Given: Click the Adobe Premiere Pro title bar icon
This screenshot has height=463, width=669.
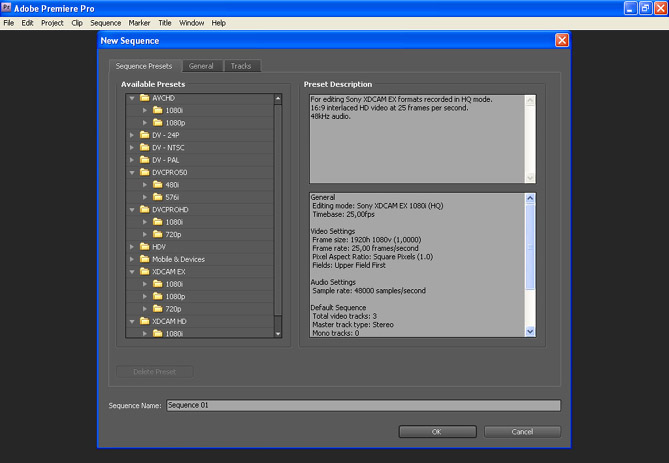Looking at the screenshot, I should tap(9, 8).
